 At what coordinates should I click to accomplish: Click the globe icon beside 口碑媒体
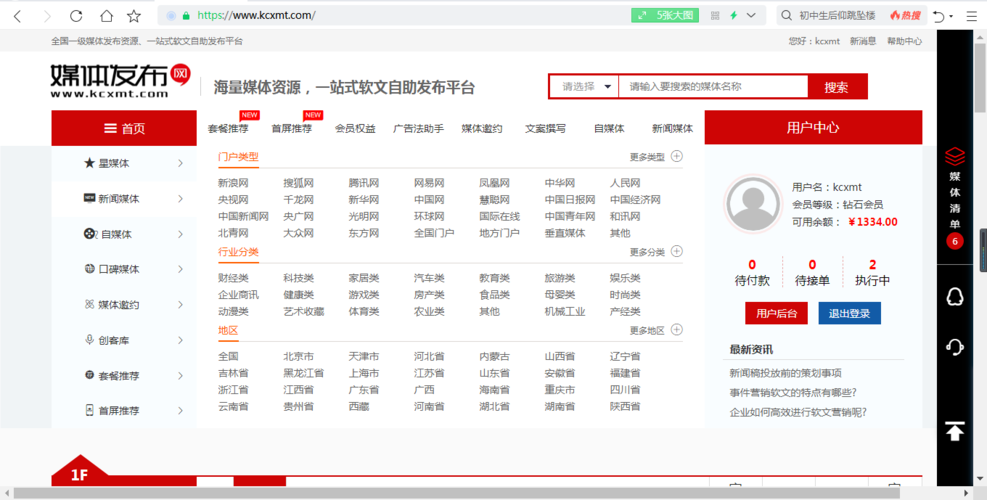[x=89, y=269]
